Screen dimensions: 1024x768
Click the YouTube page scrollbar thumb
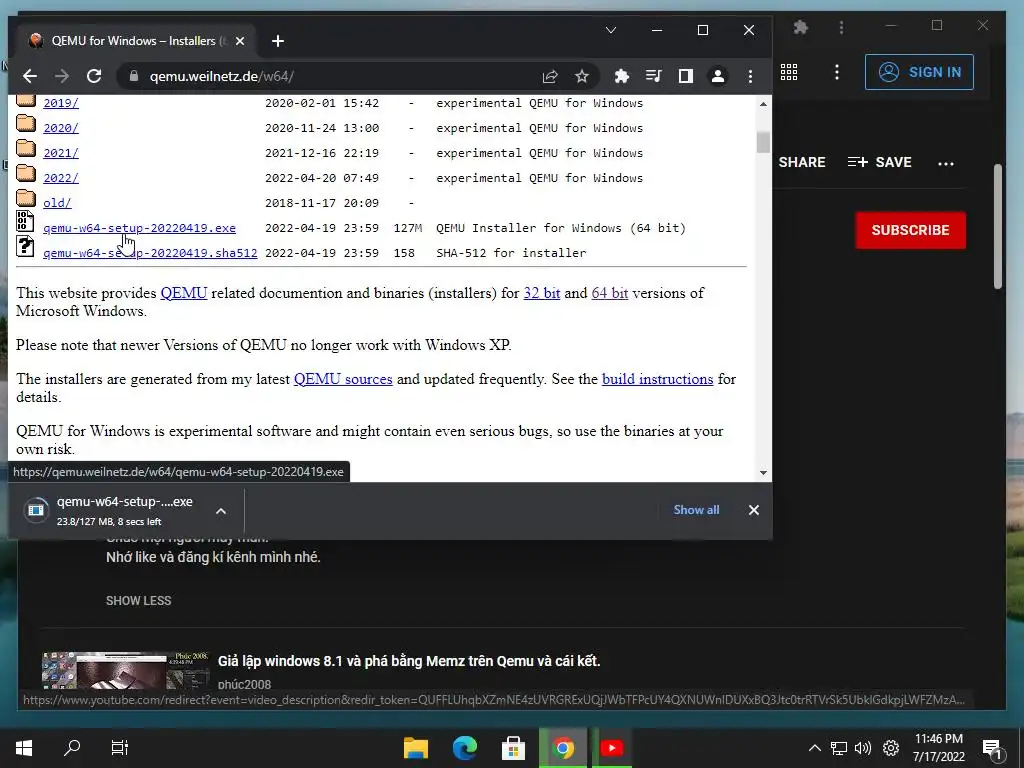tap(997, 226)
